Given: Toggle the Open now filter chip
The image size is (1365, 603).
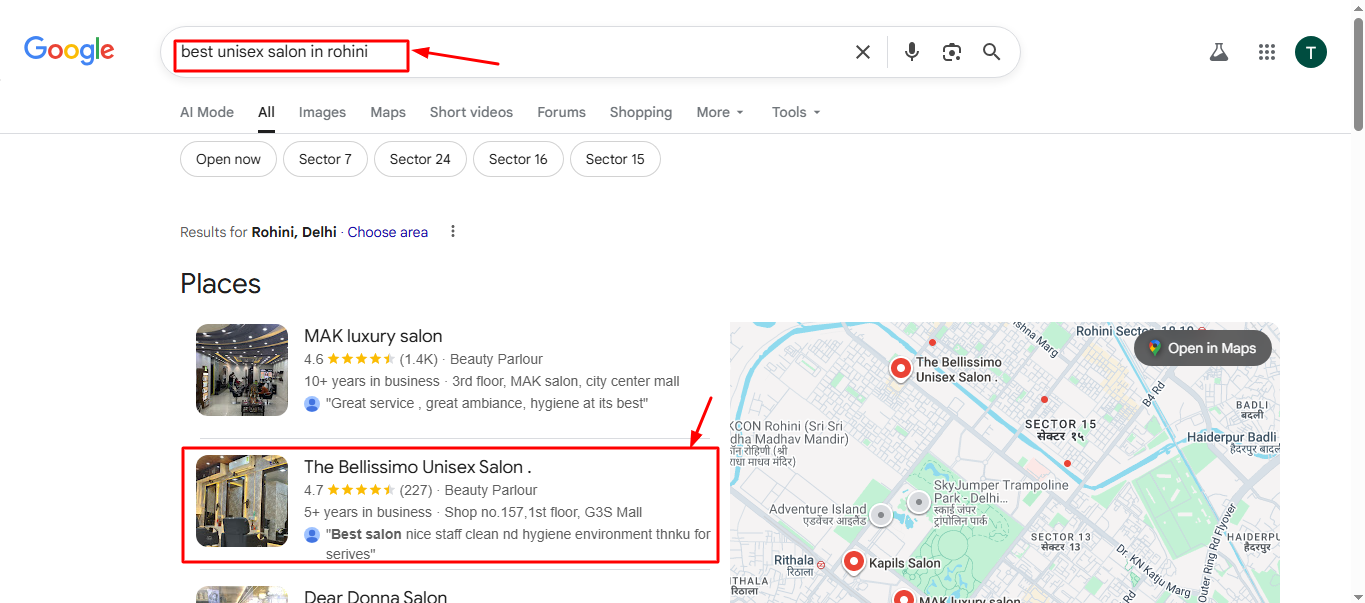Looking at the screenshot, I should coord(228,159).
